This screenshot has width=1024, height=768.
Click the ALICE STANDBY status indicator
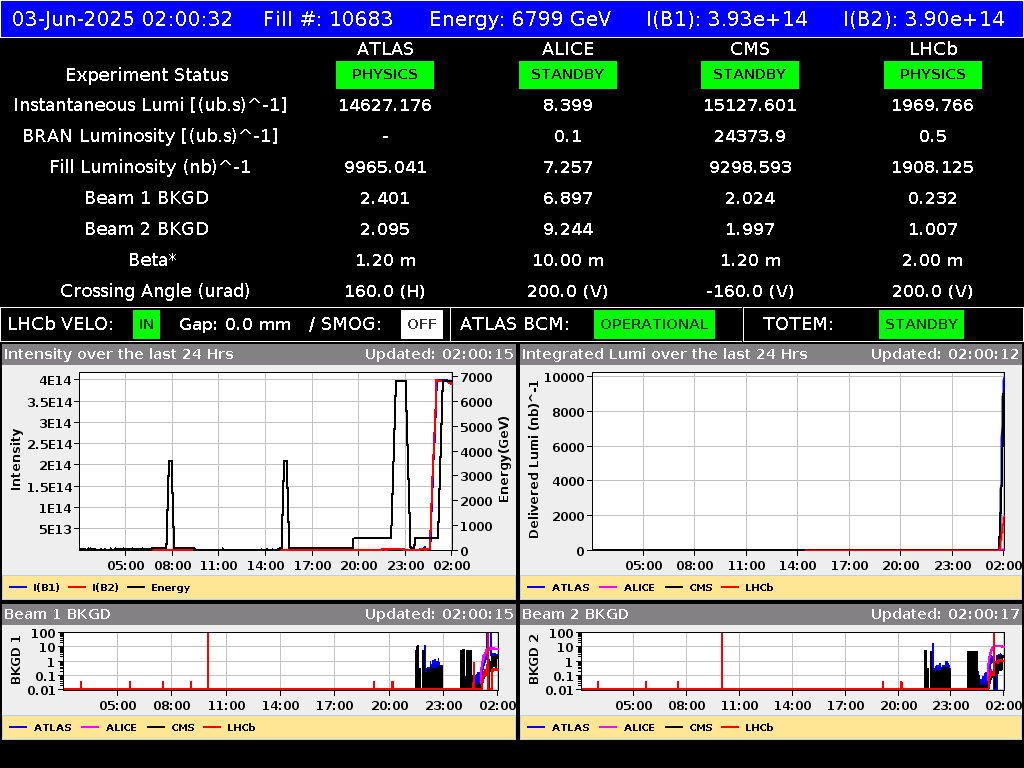point(568,74)
